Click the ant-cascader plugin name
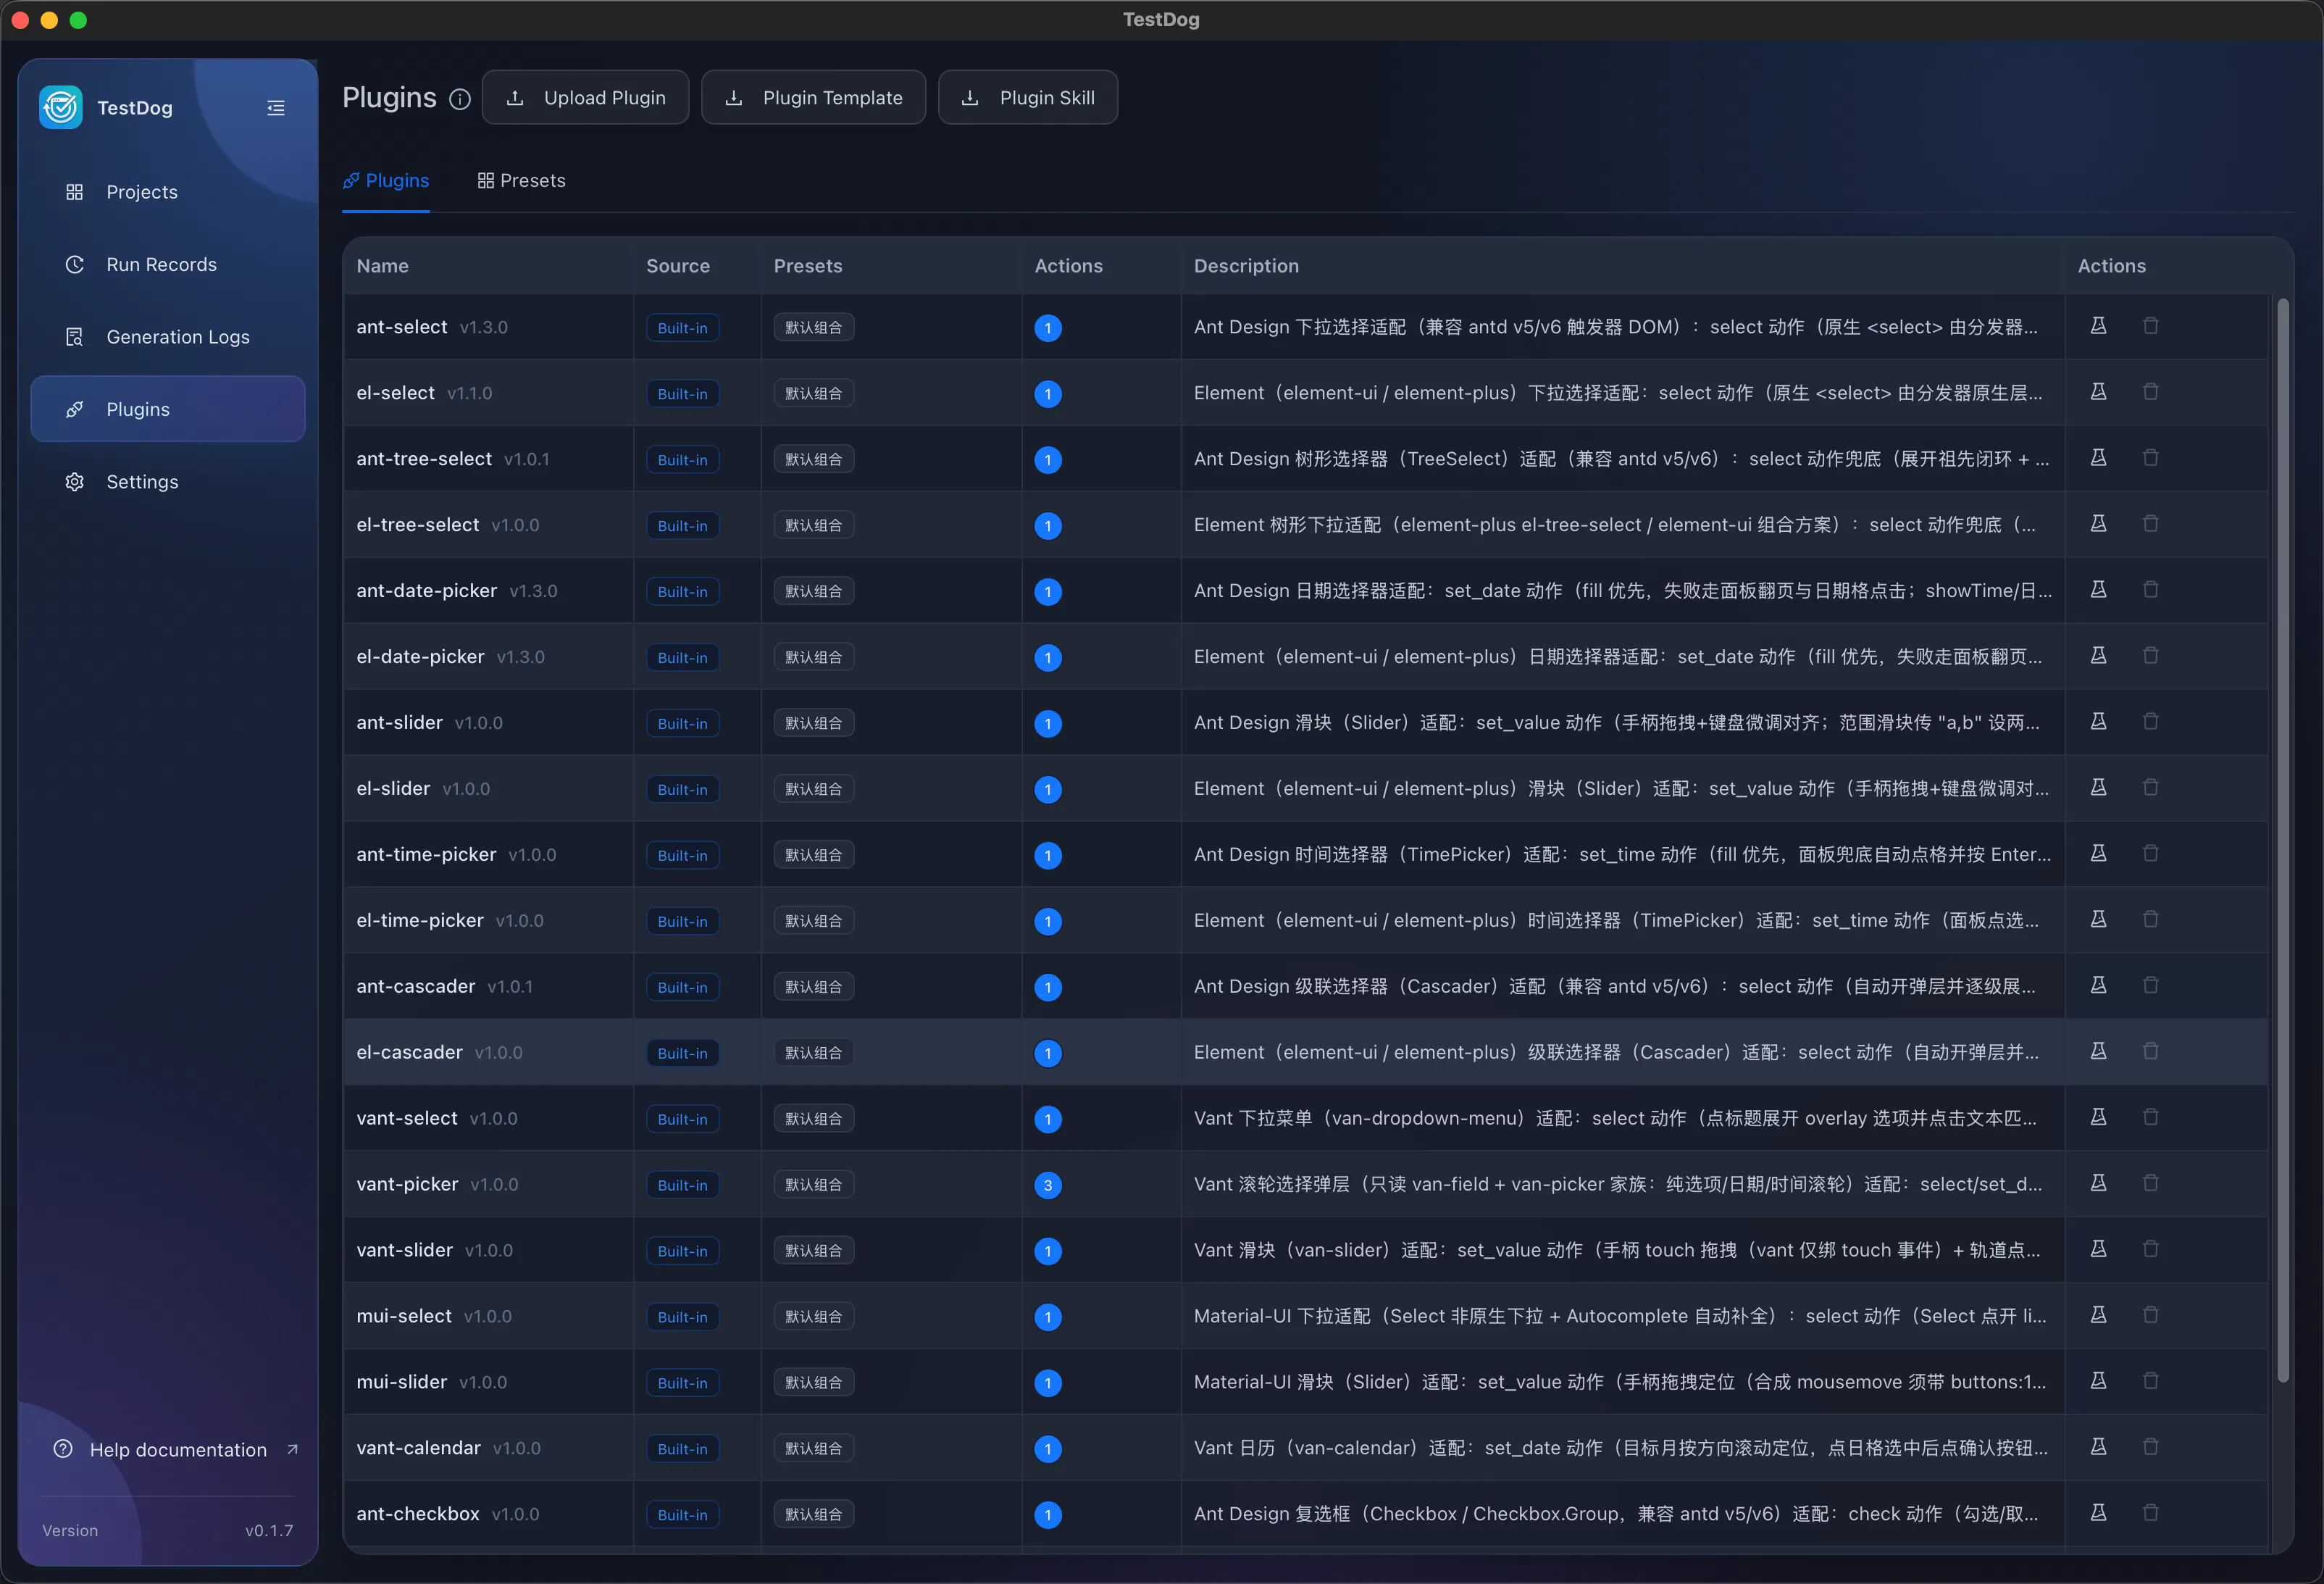Viewport: 2324px width, 1584px height. 416,987
